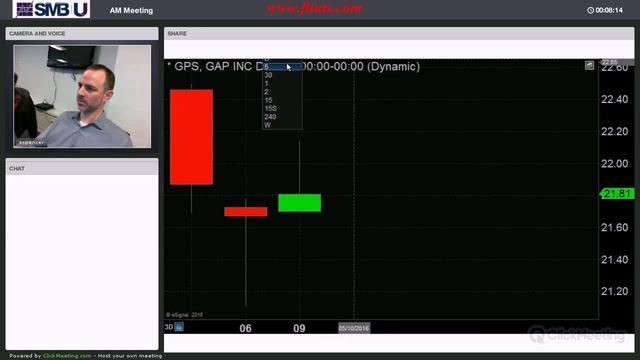Click the green candlestick for day 09
Viewport: 640px width, 360px height.
click(x=300, y=203)
